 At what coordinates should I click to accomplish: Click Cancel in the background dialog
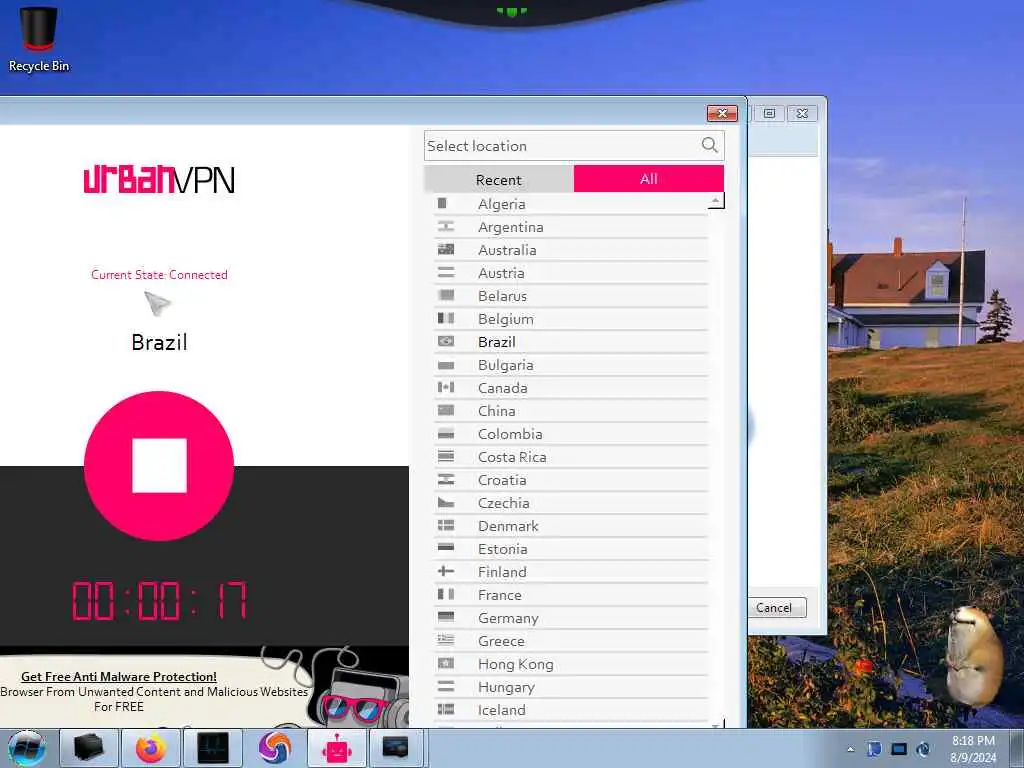point(775,608)
